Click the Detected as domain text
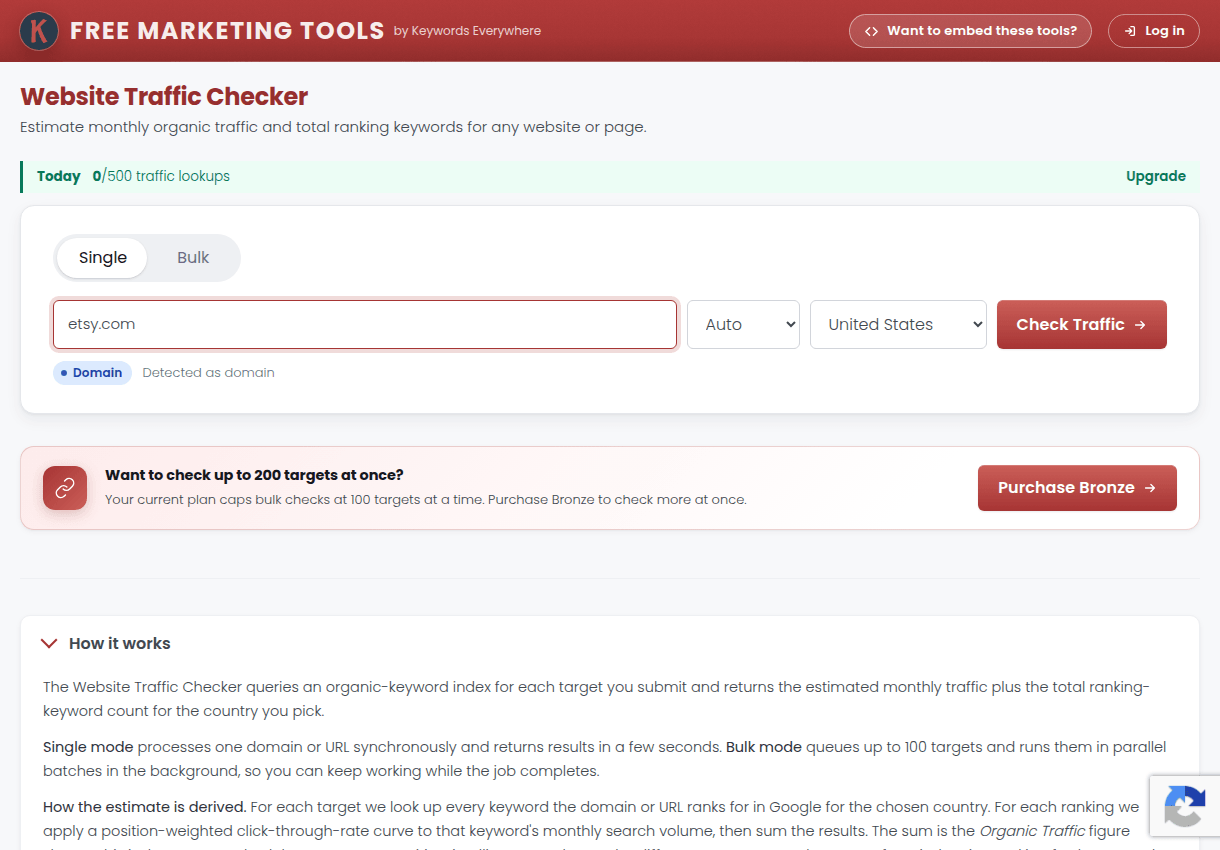The height and width of the screenshot is (850, 1220). pyautogui.click(x=208, y=373)
